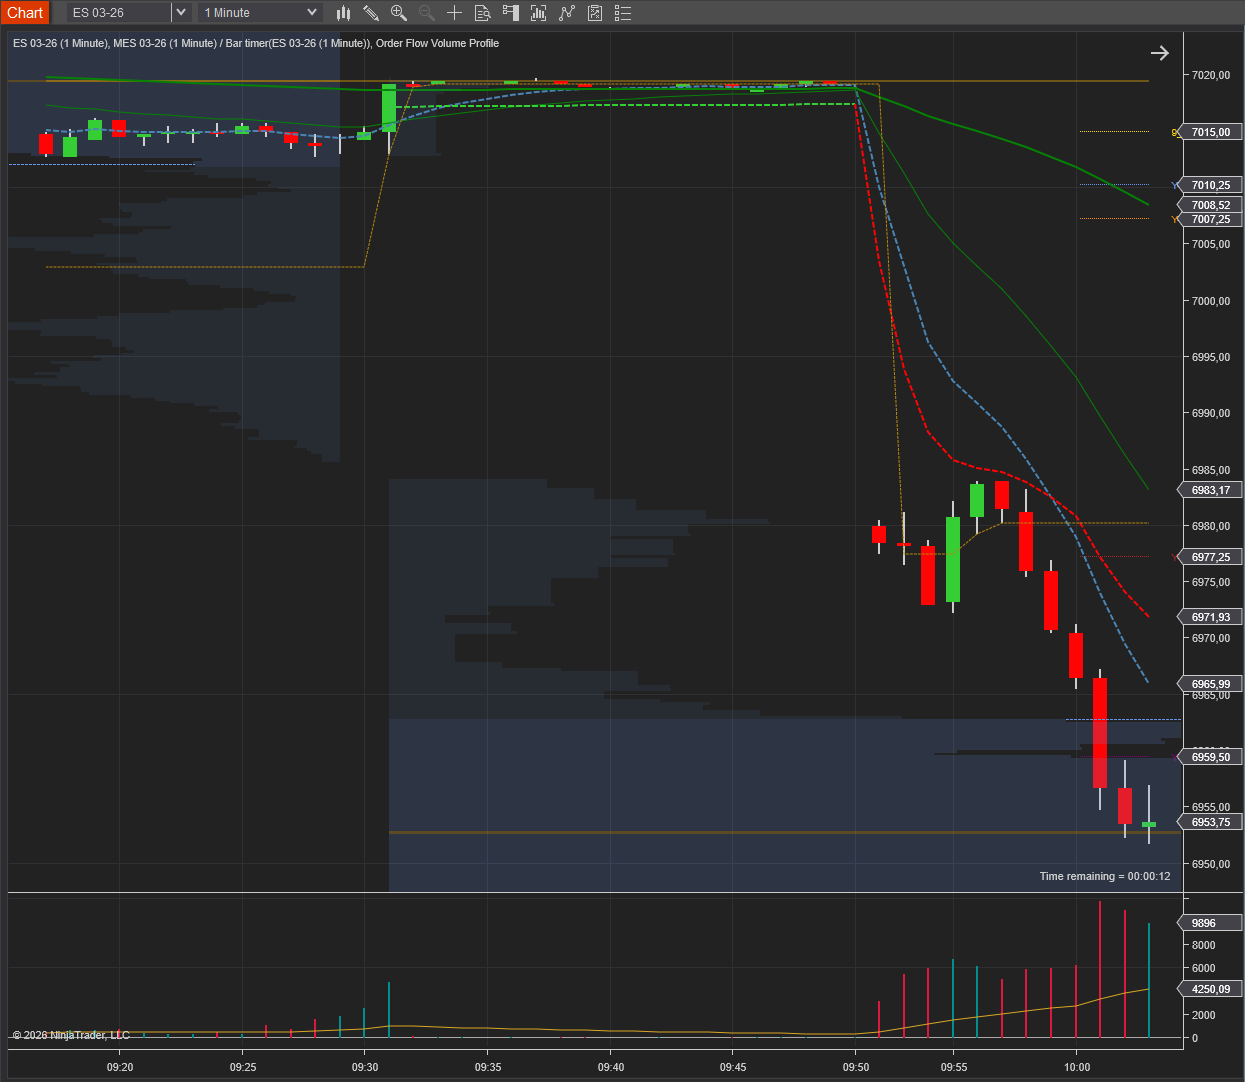Open the bar type candlestick icon
This screenshot has height=1082, width=1245.
tap(343, 13)
